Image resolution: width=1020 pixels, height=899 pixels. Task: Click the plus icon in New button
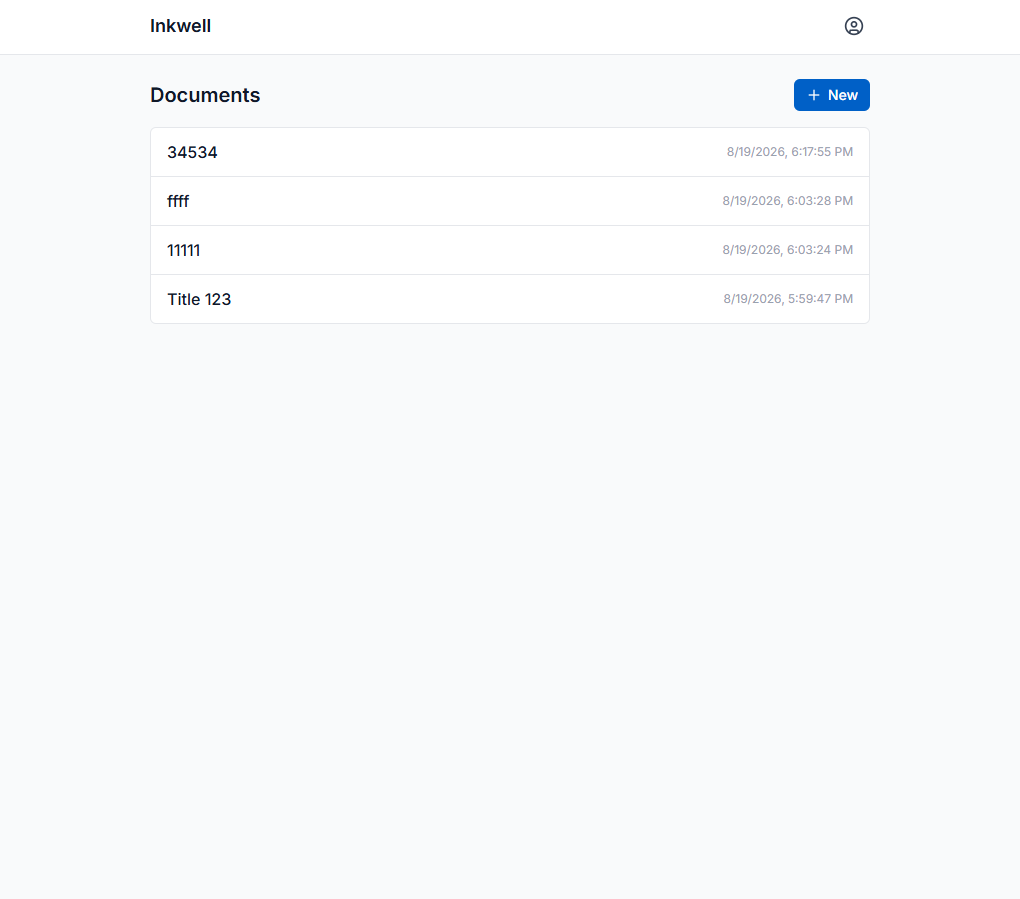813,95
